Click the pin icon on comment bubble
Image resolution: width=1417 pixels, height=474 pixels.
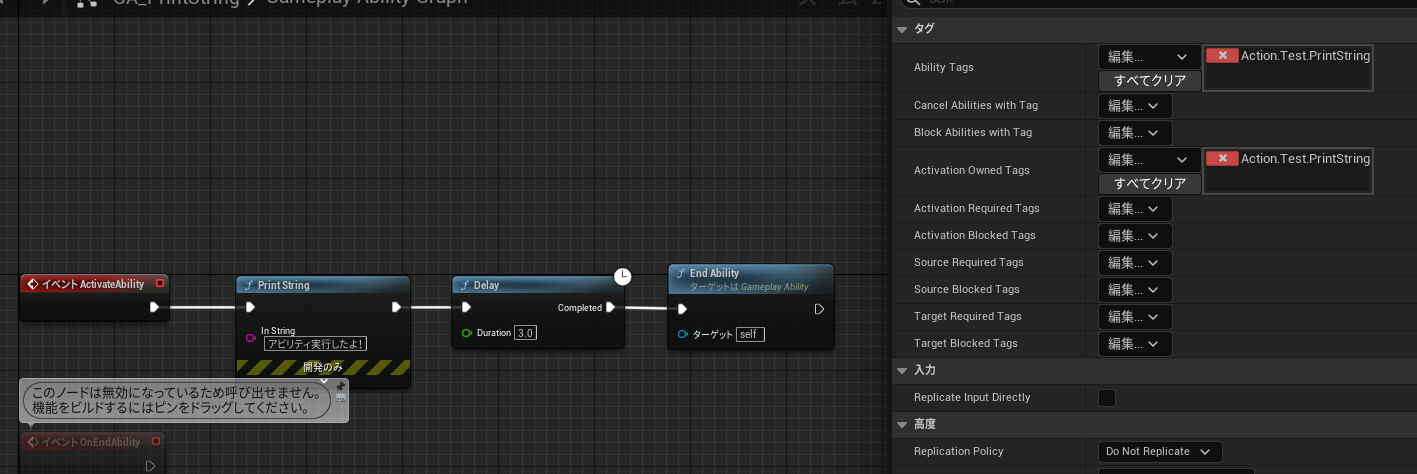pyautogui.click(x=340, y=387)
